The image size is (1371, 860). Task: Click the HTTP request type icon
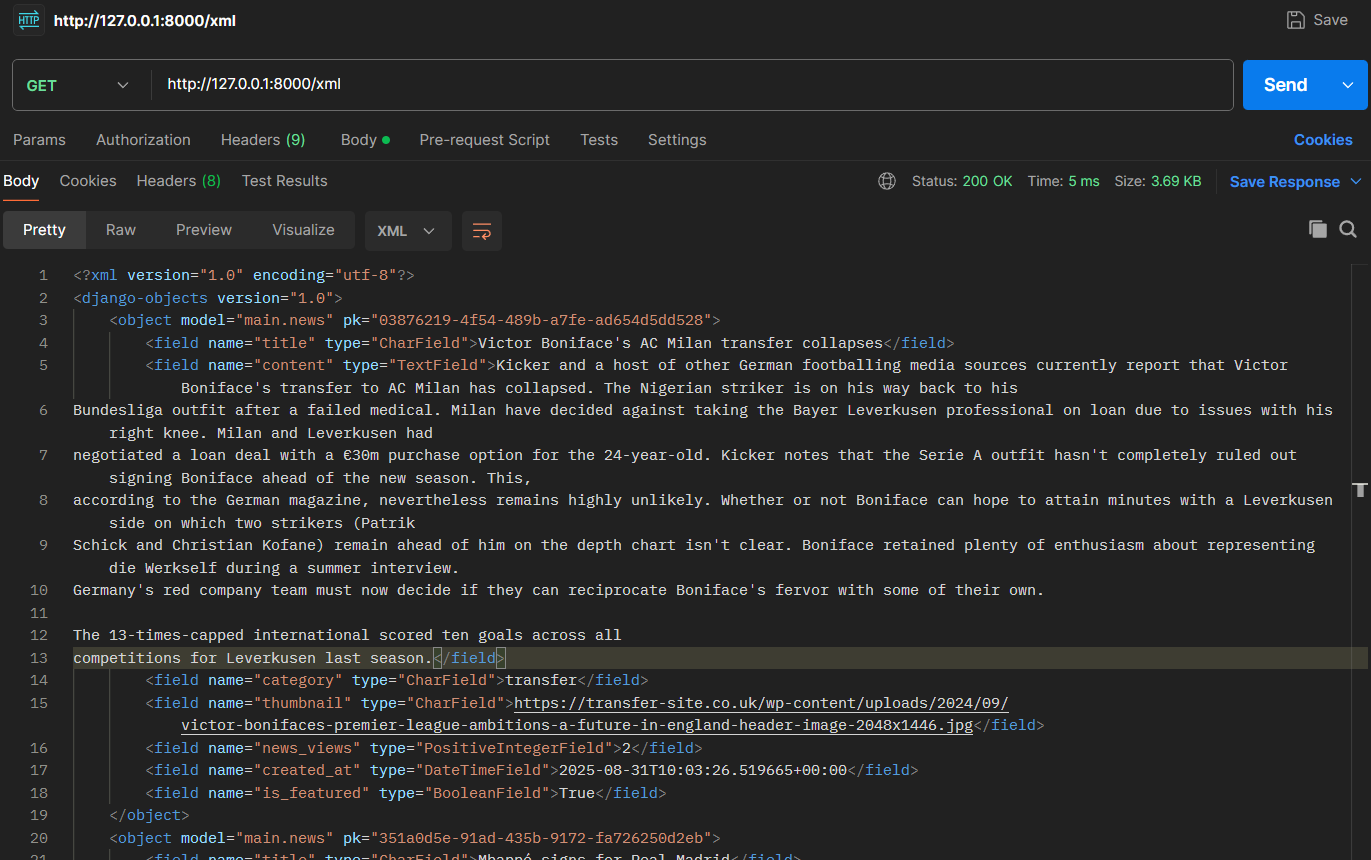29,20
